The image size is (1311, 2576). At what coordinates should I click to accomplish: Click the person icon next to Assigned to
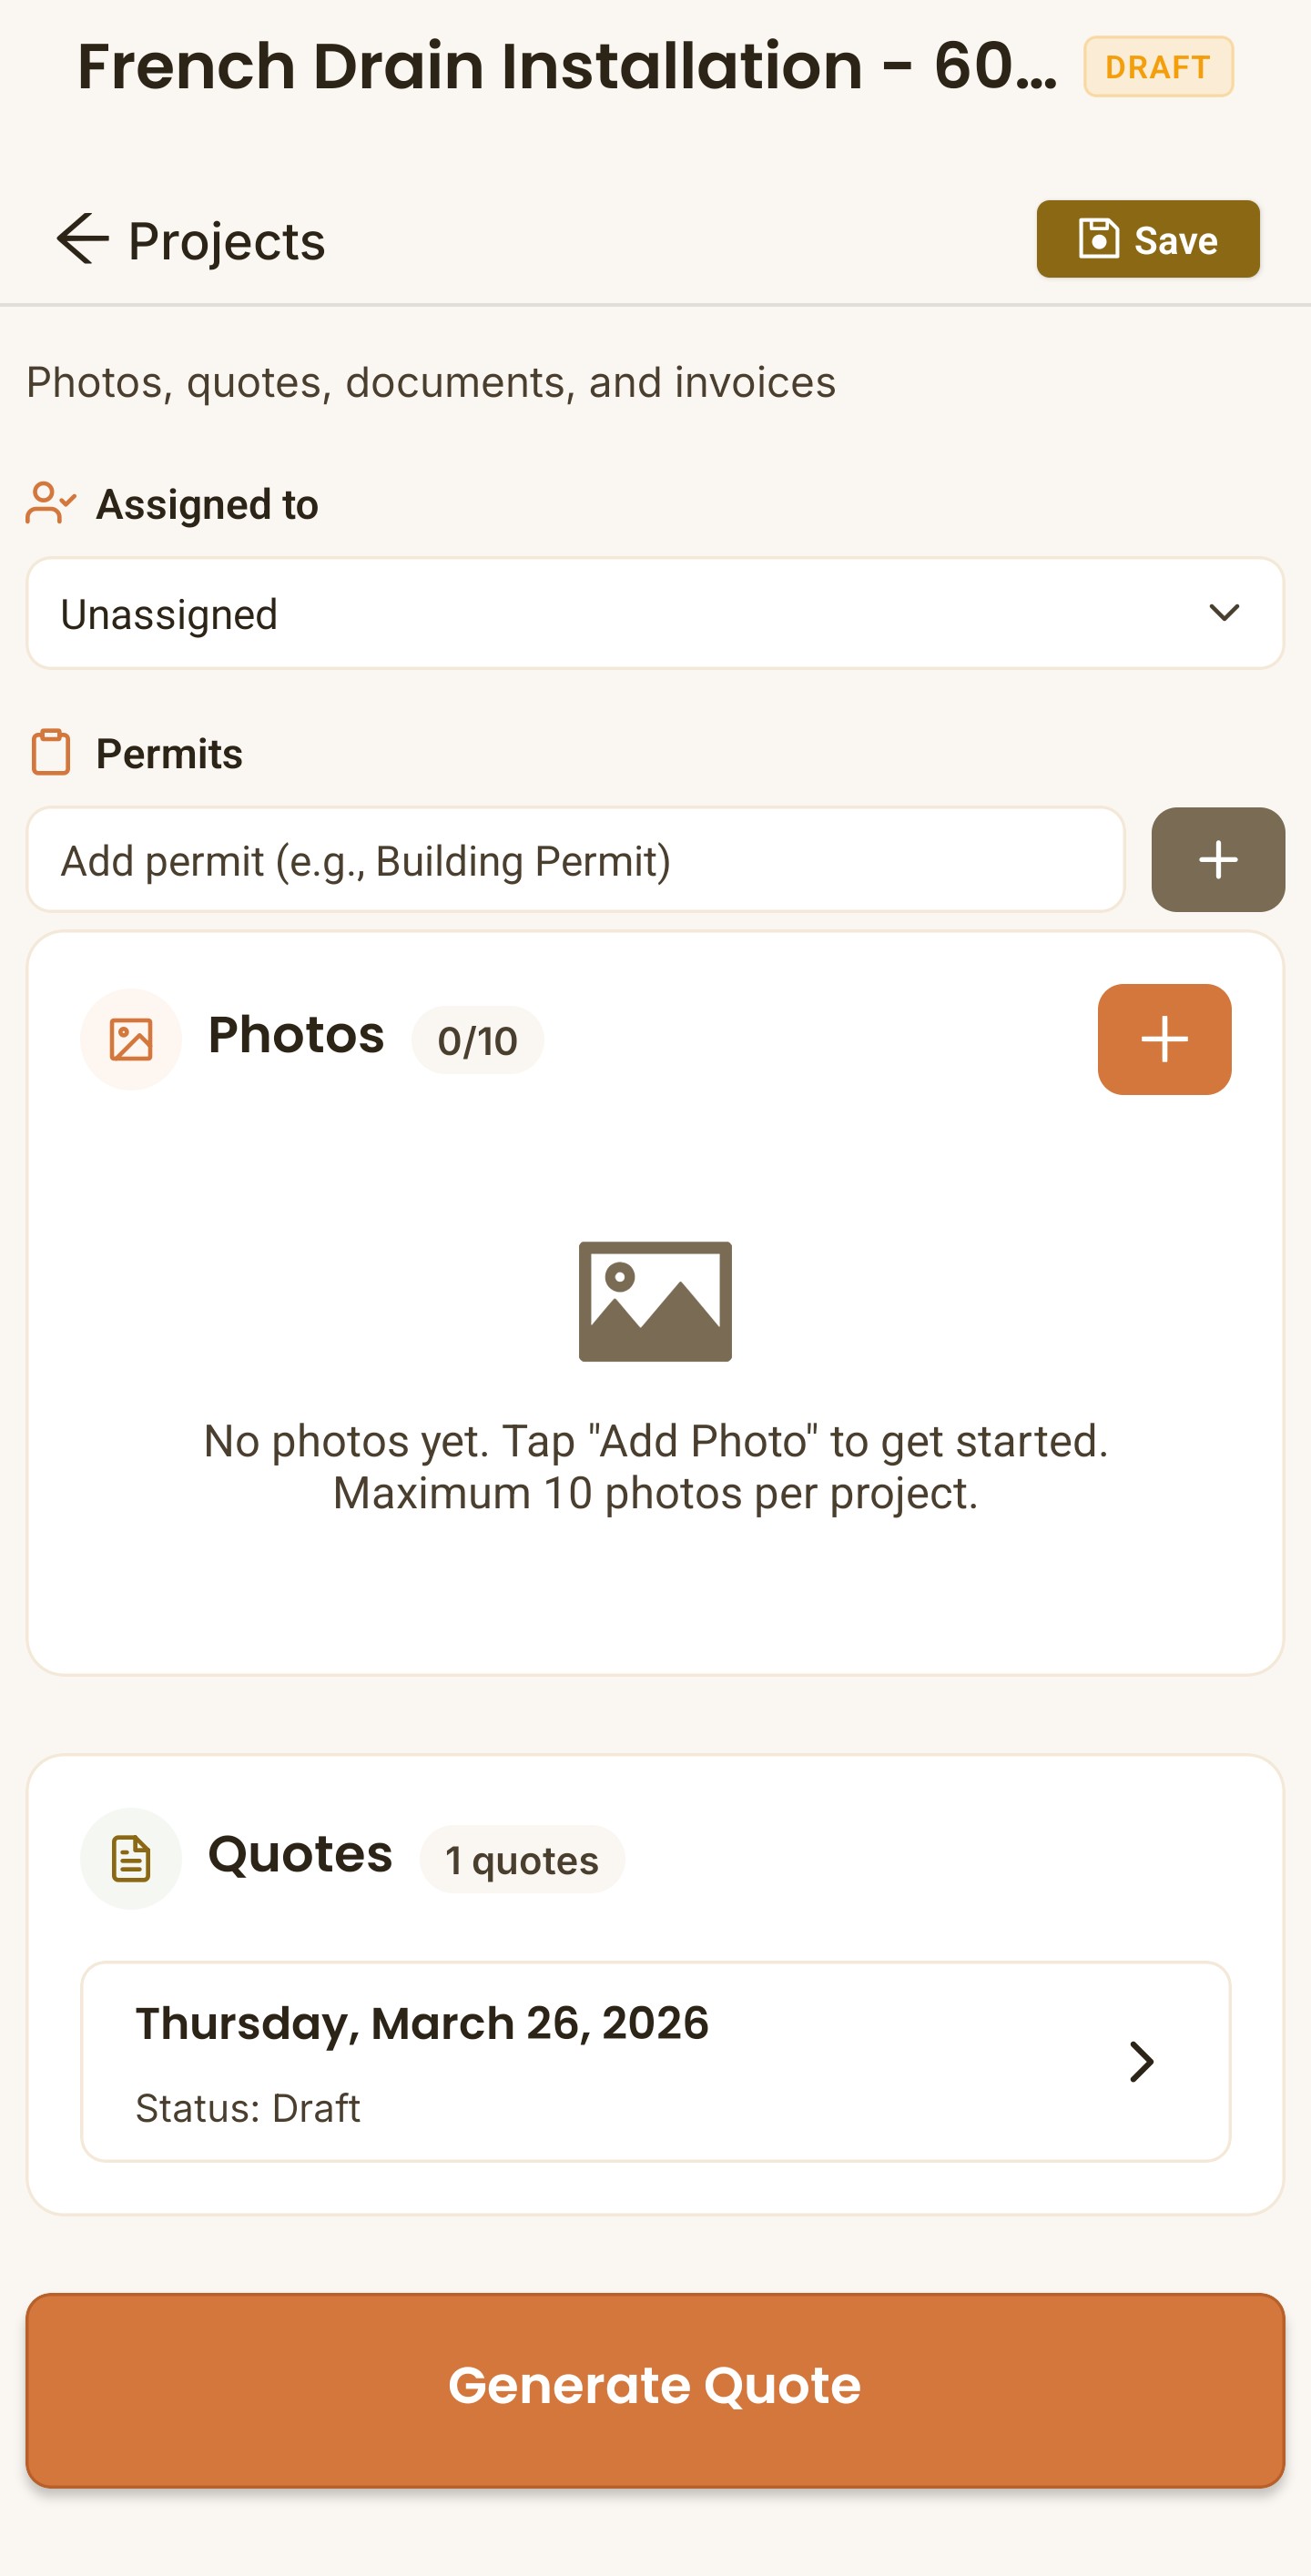48,504
